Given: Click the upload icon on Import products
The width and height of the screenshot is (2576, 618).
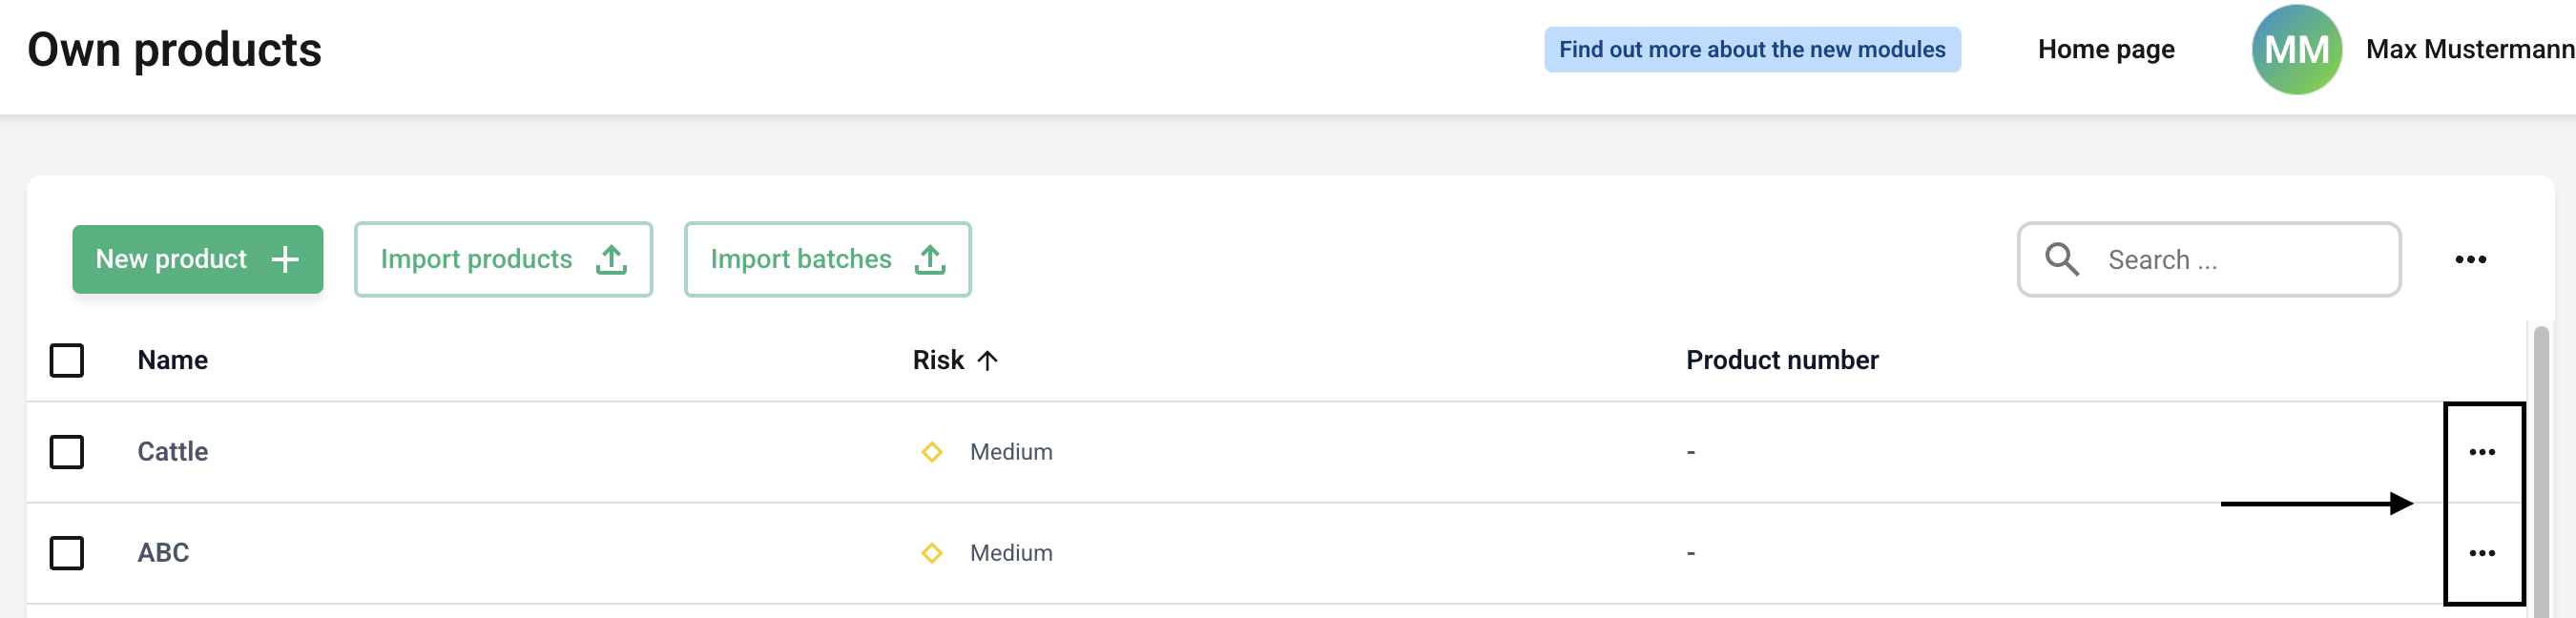Looking at the screenshot, I should [x=611, y=259].
